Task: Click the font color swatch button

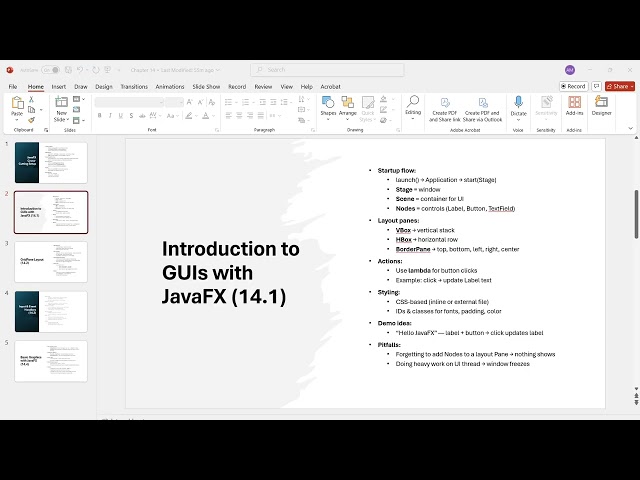Action: (206, 116)
